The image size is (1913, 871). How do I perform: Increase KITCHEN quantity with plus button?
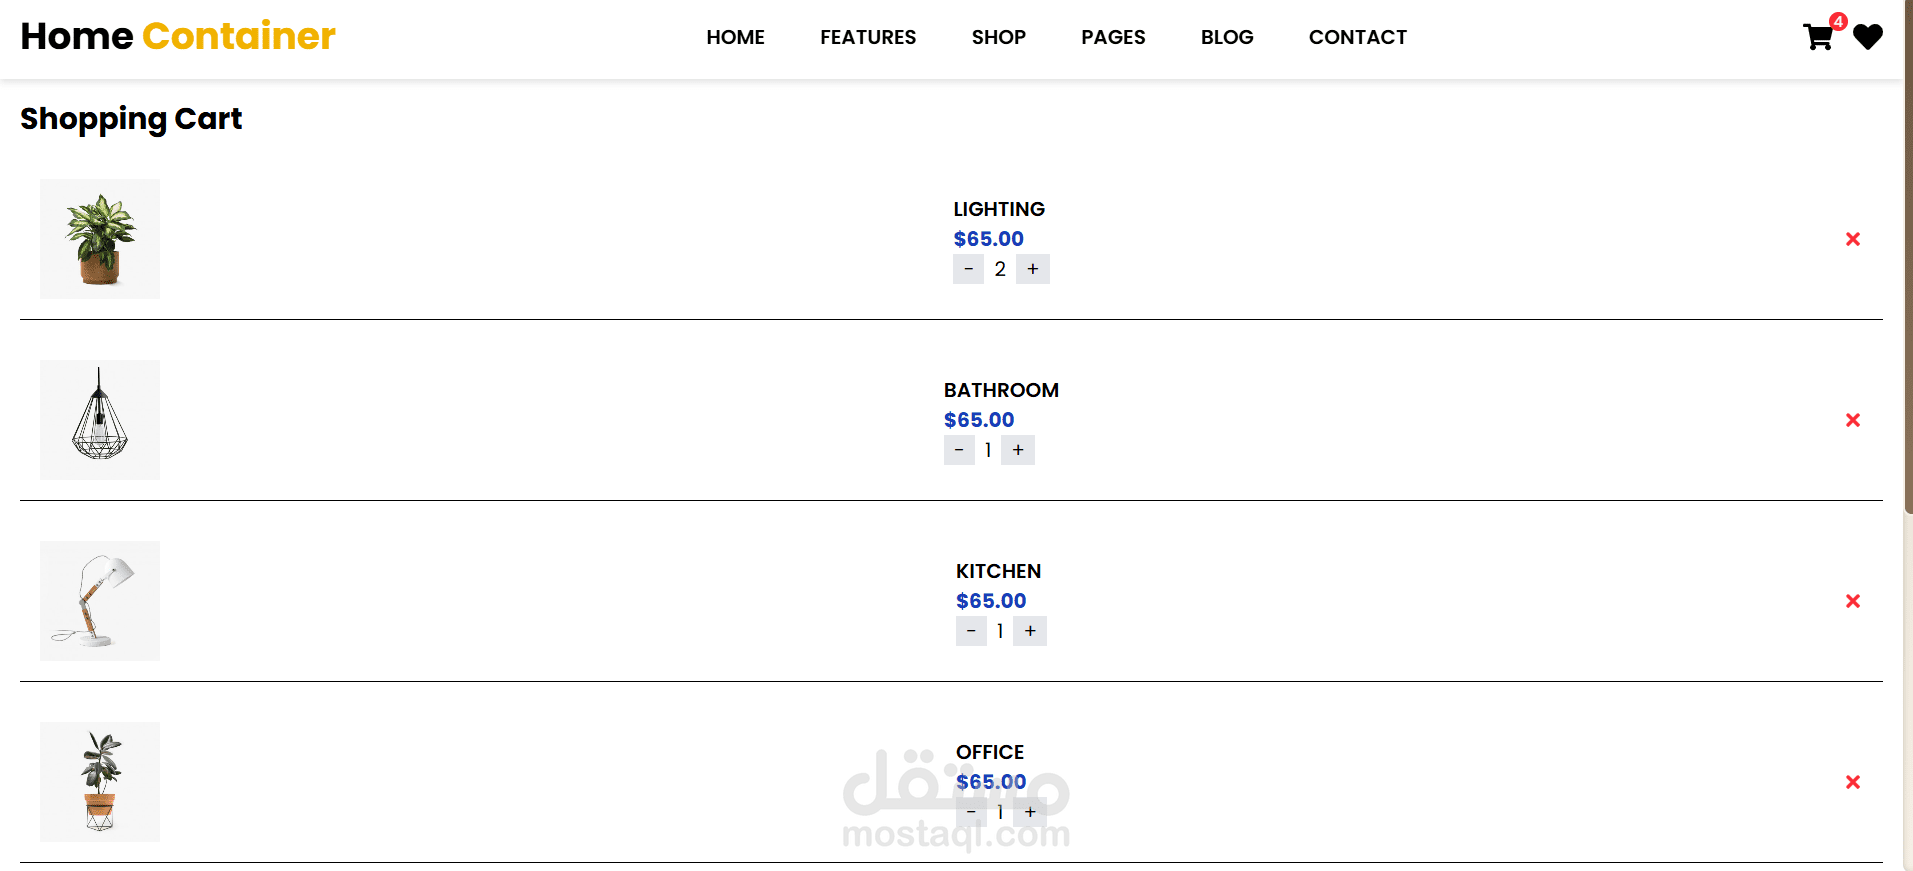click(x=1030, y=631)
